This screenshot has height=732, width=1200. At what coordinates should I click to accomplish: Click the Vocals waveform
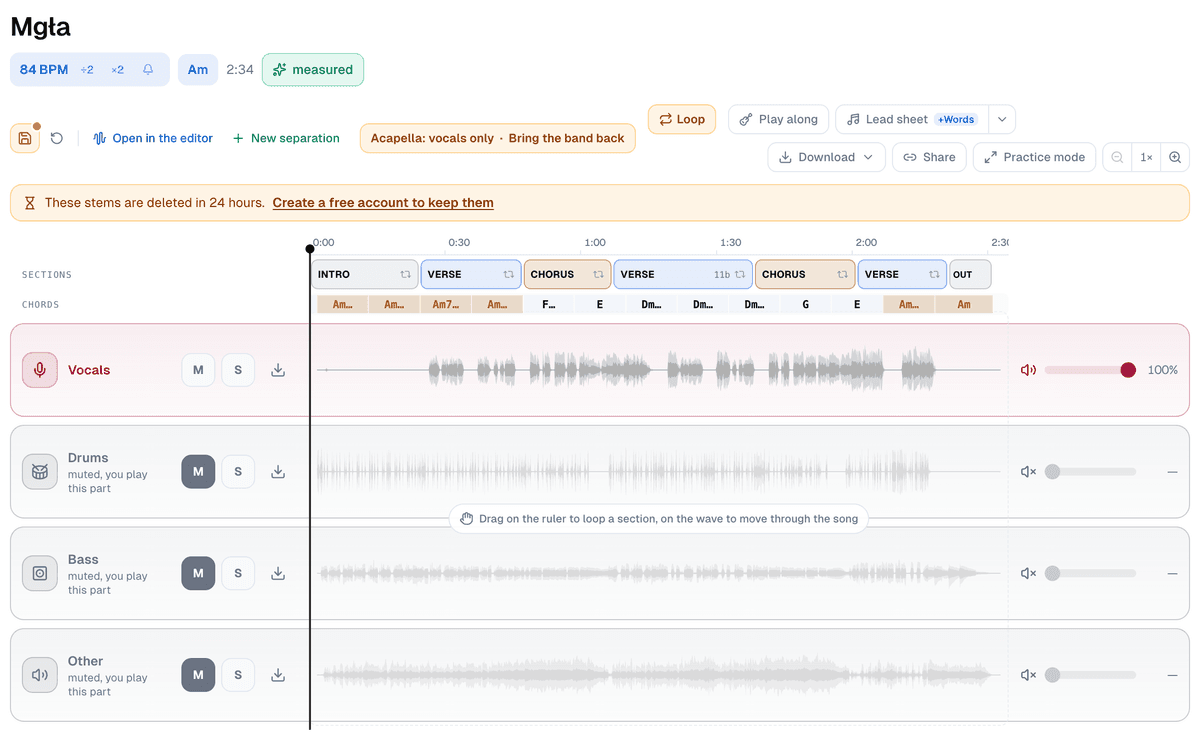coord(658,370)
